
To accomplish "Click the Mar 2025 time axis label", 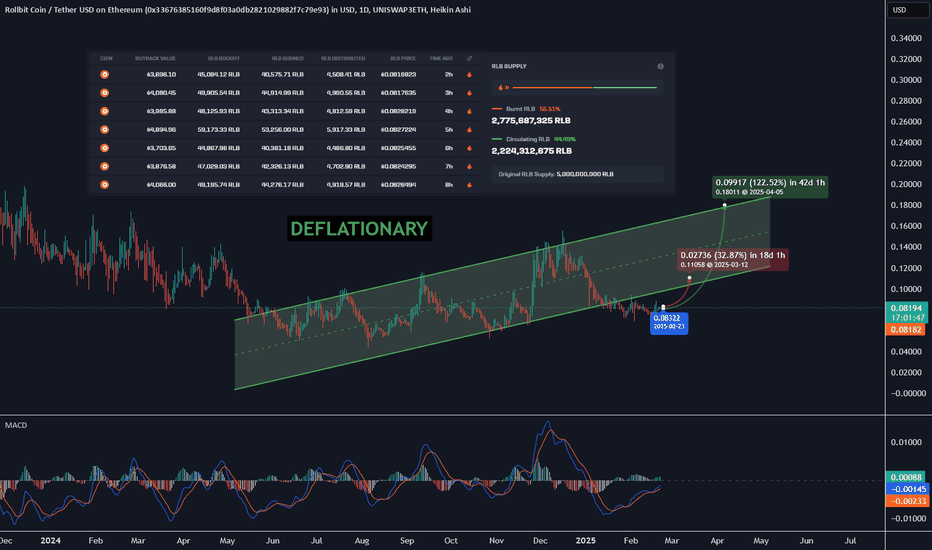I will pyautogui.click(x=672, y=540).
